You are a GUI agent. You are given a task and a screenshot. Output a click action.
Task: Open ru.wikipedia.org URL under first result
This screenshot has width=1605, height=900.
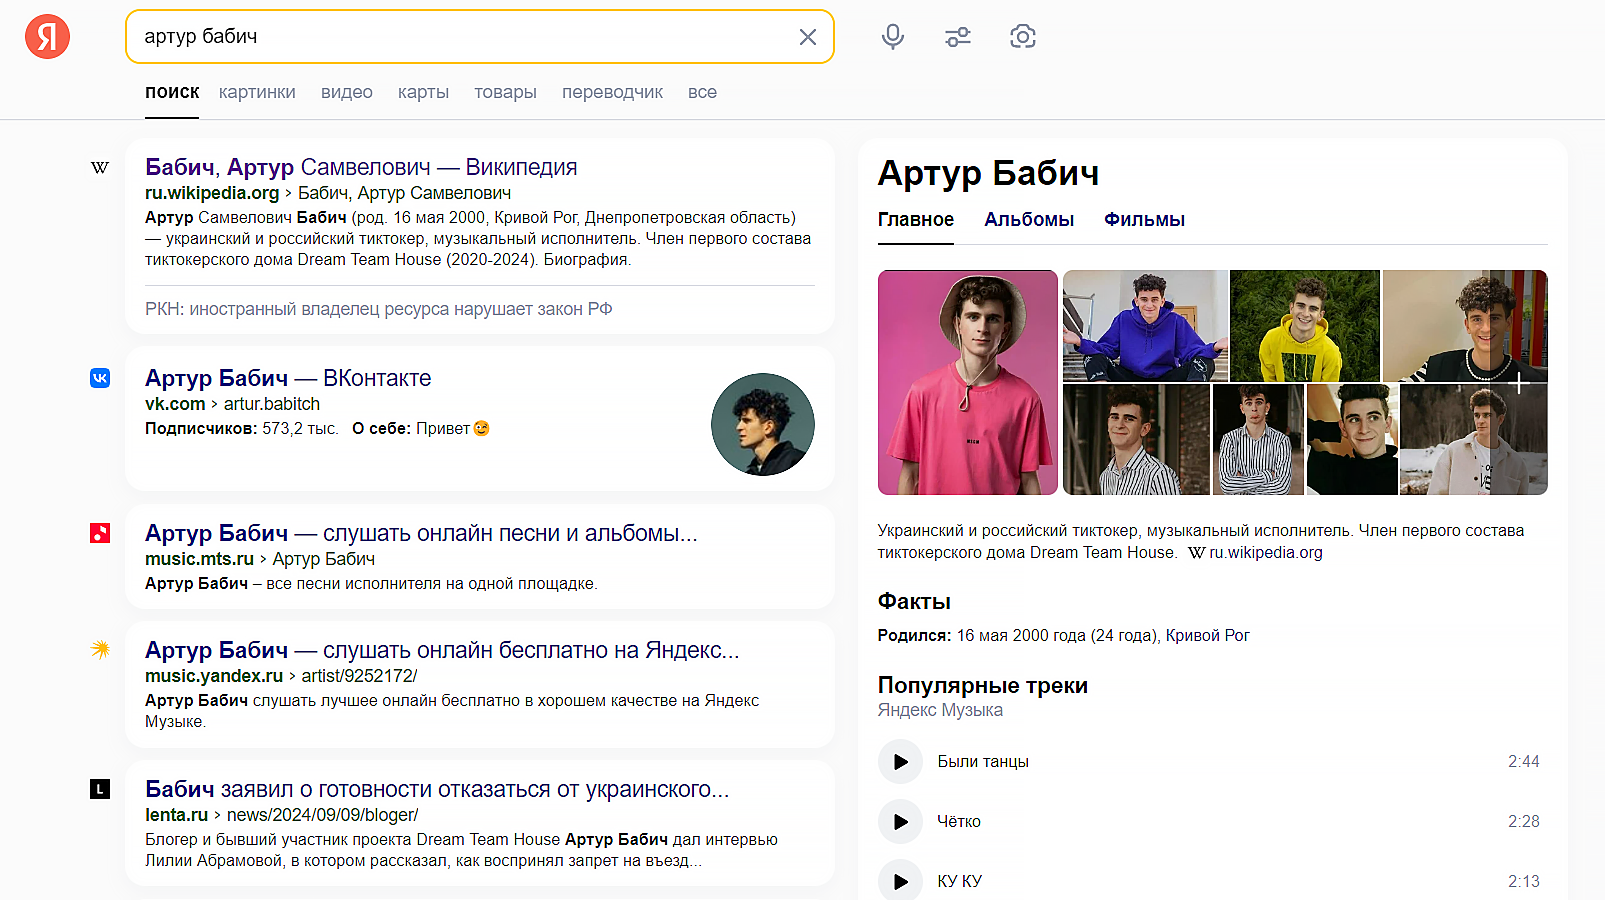pos(212,193)
